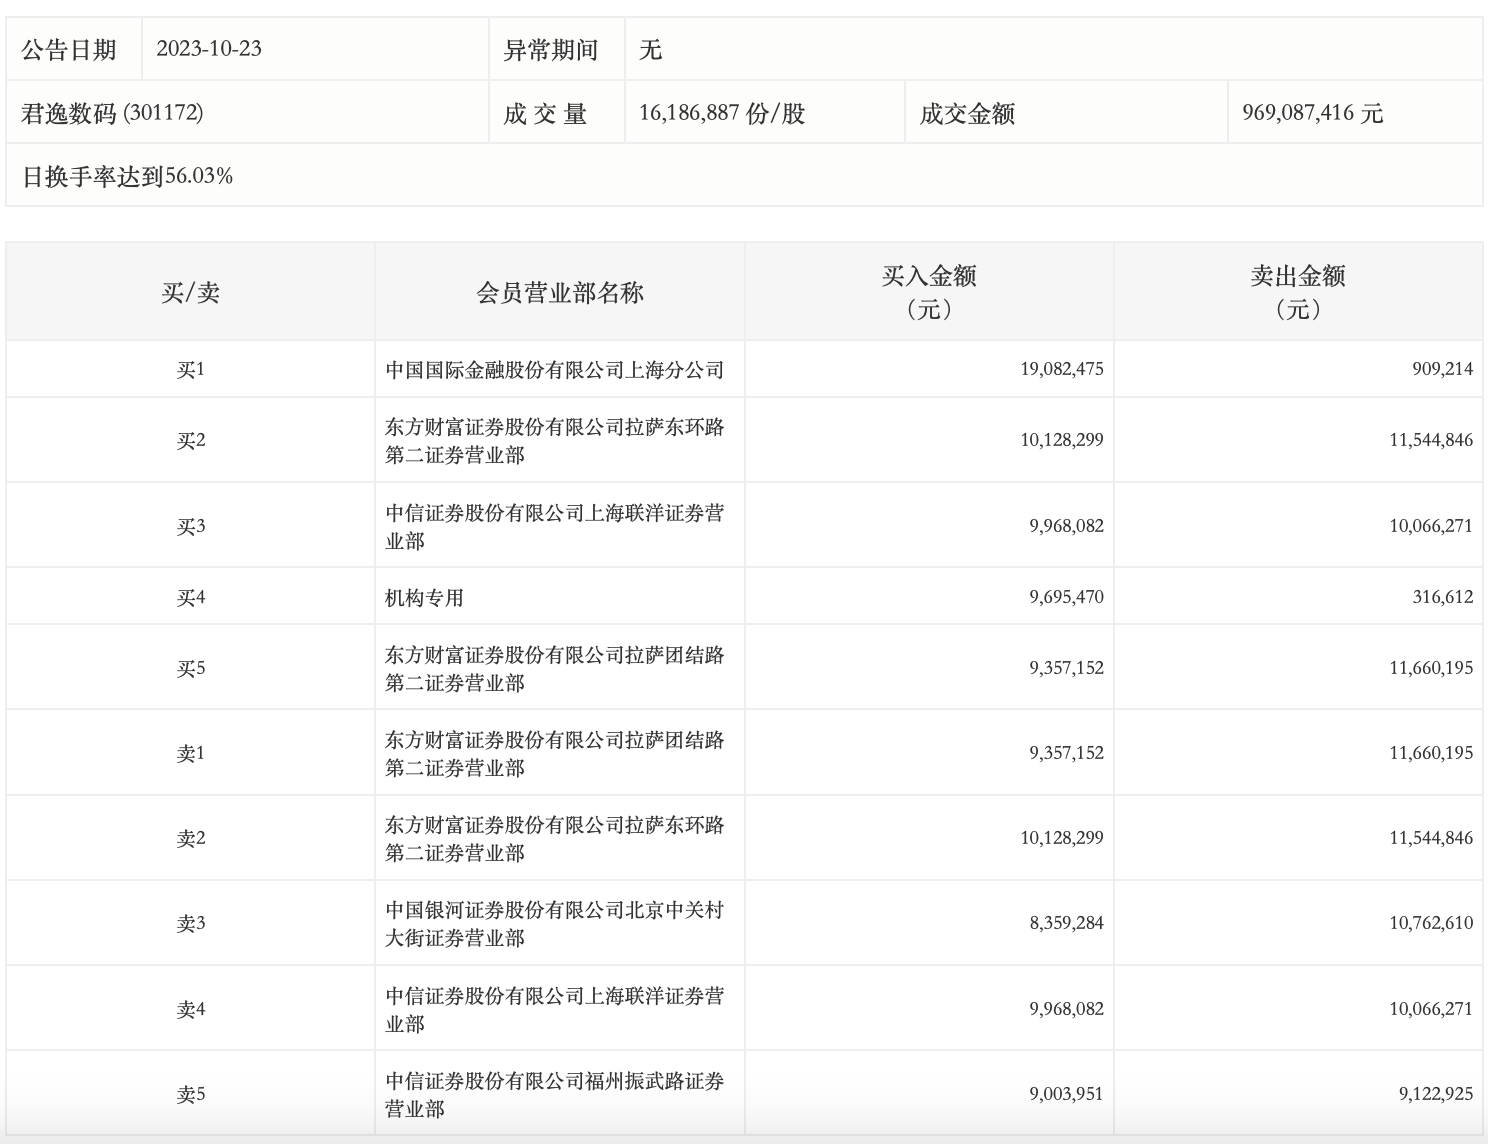Select sell amount 11,544,846 in 买2 row
This screenshot has height=1144, width=1488.
click(x=1431, y=440)
